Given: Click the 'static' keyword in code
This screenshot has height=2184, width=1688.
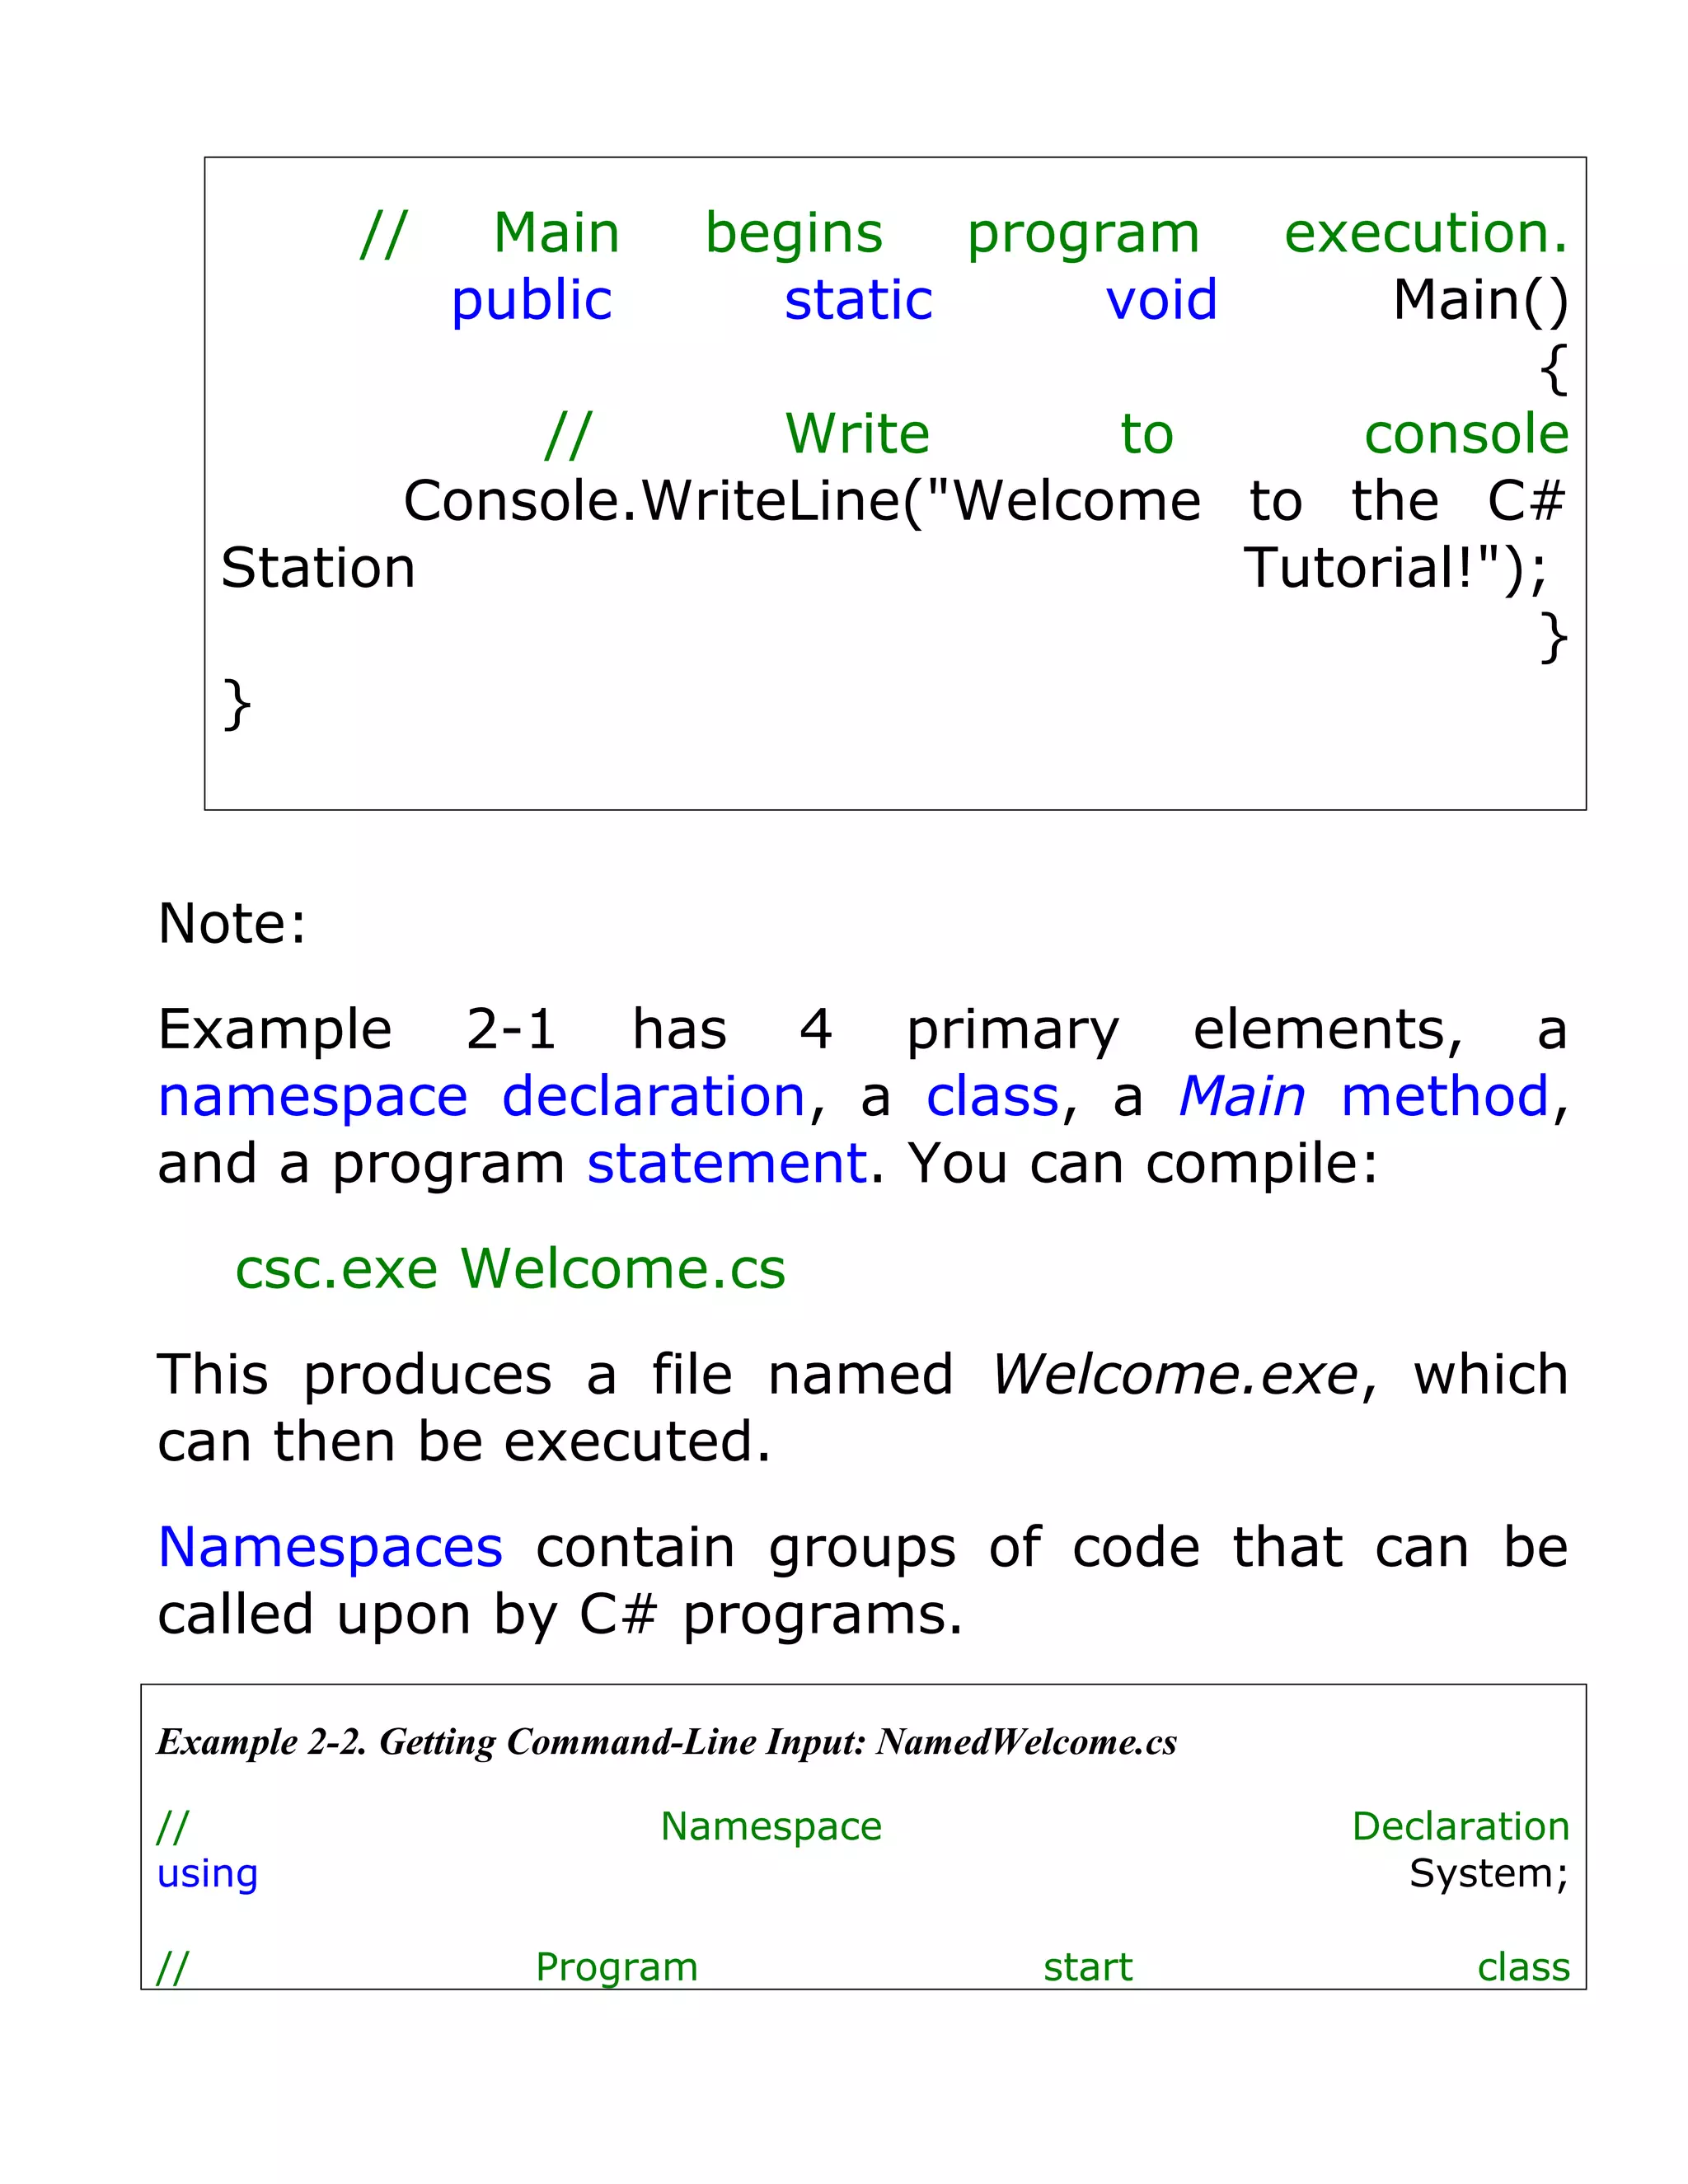Looking at the screenshot, I should (858, 300).
